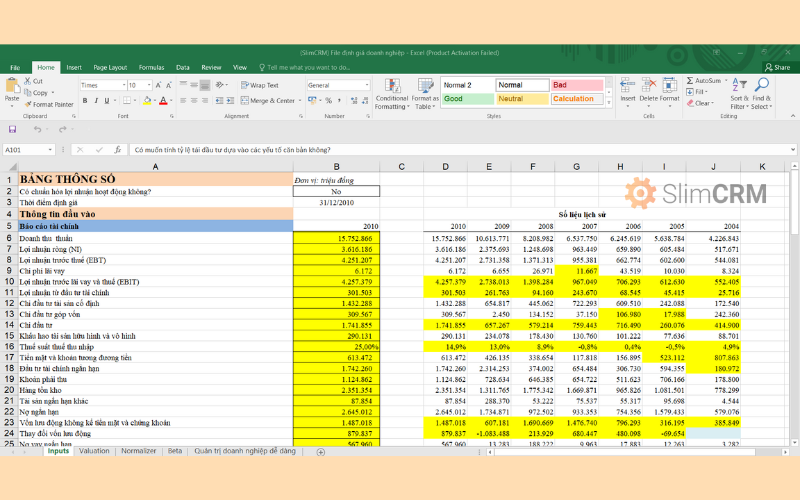Click the Clear eraser icon
The image size is (800, 500).
[690, 103]
